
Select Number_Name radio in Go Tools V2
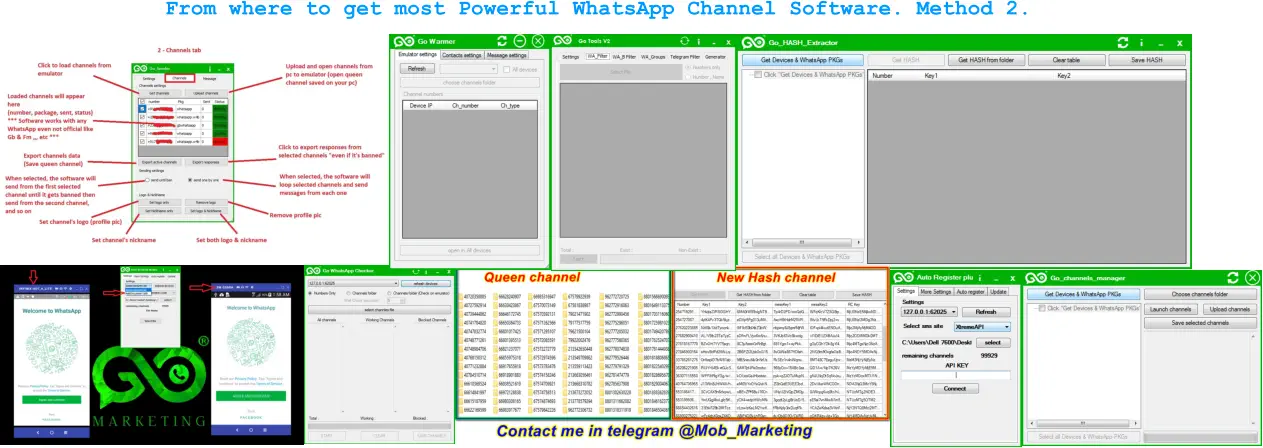[x=687, y=77]
